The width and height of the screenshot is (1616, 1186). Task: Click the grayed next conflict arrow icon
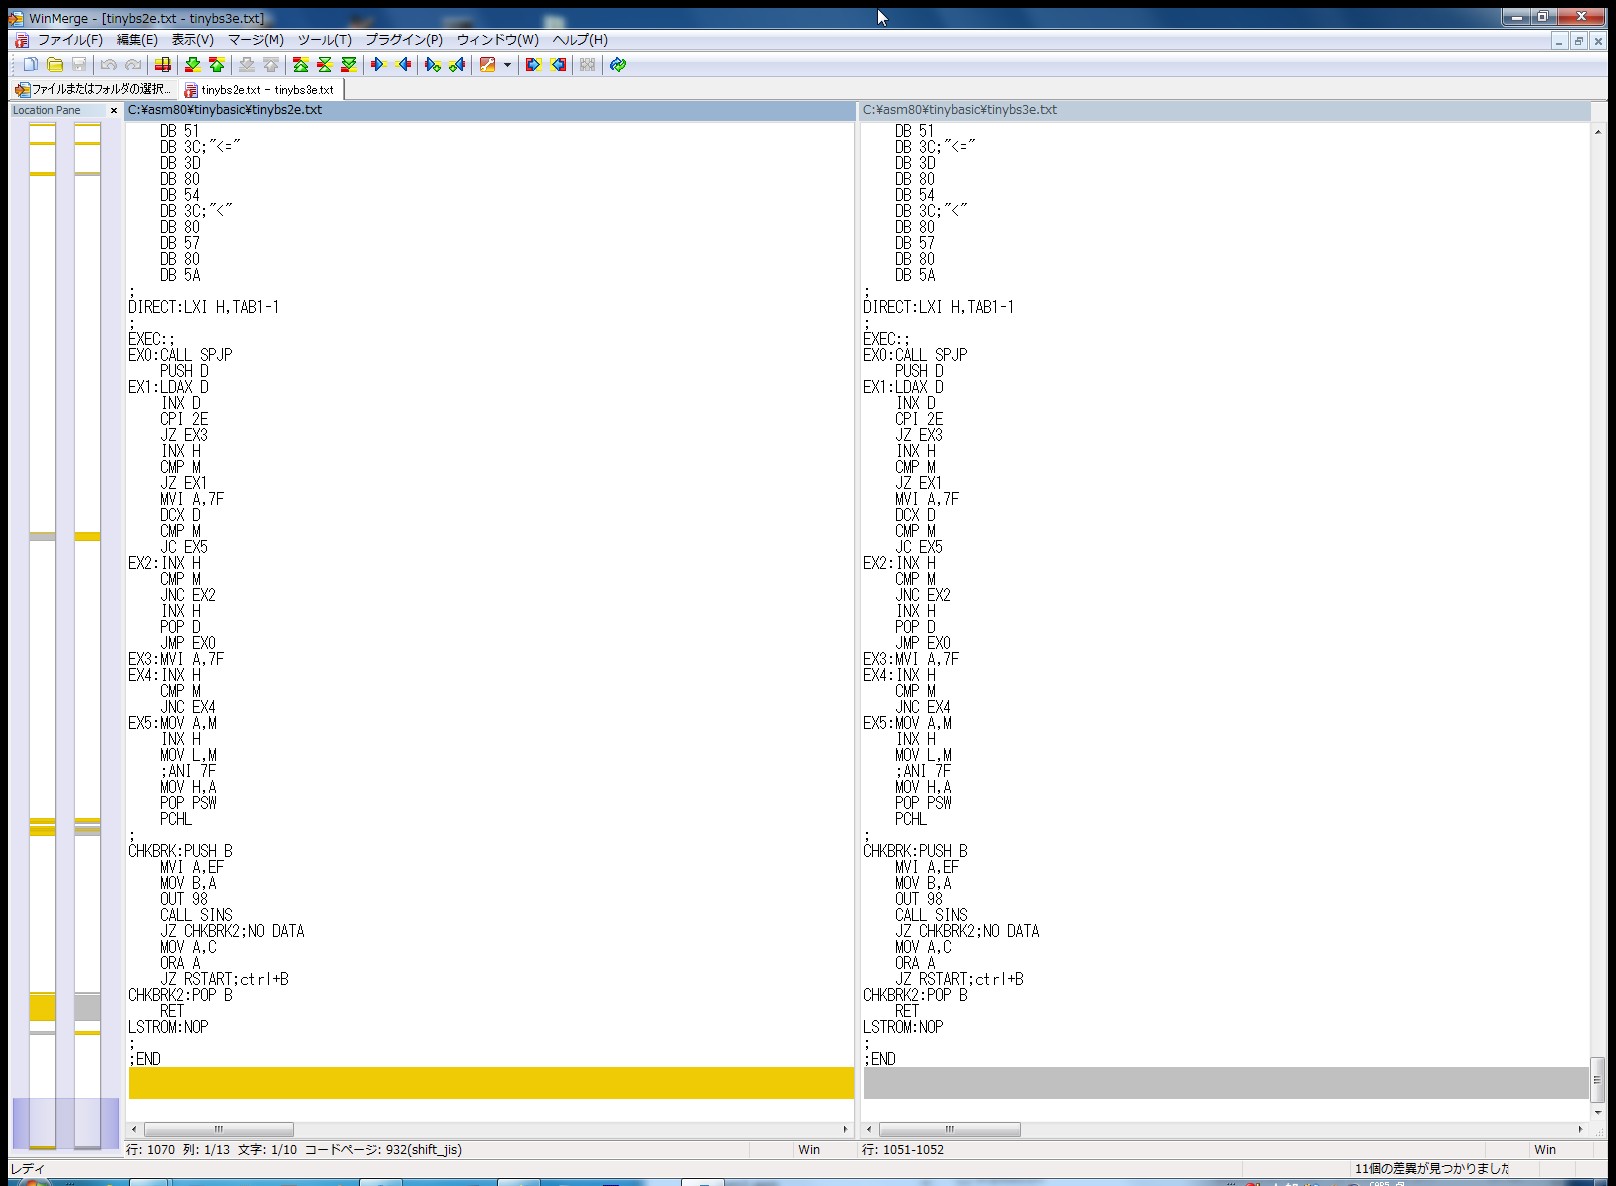click(247, 65)
